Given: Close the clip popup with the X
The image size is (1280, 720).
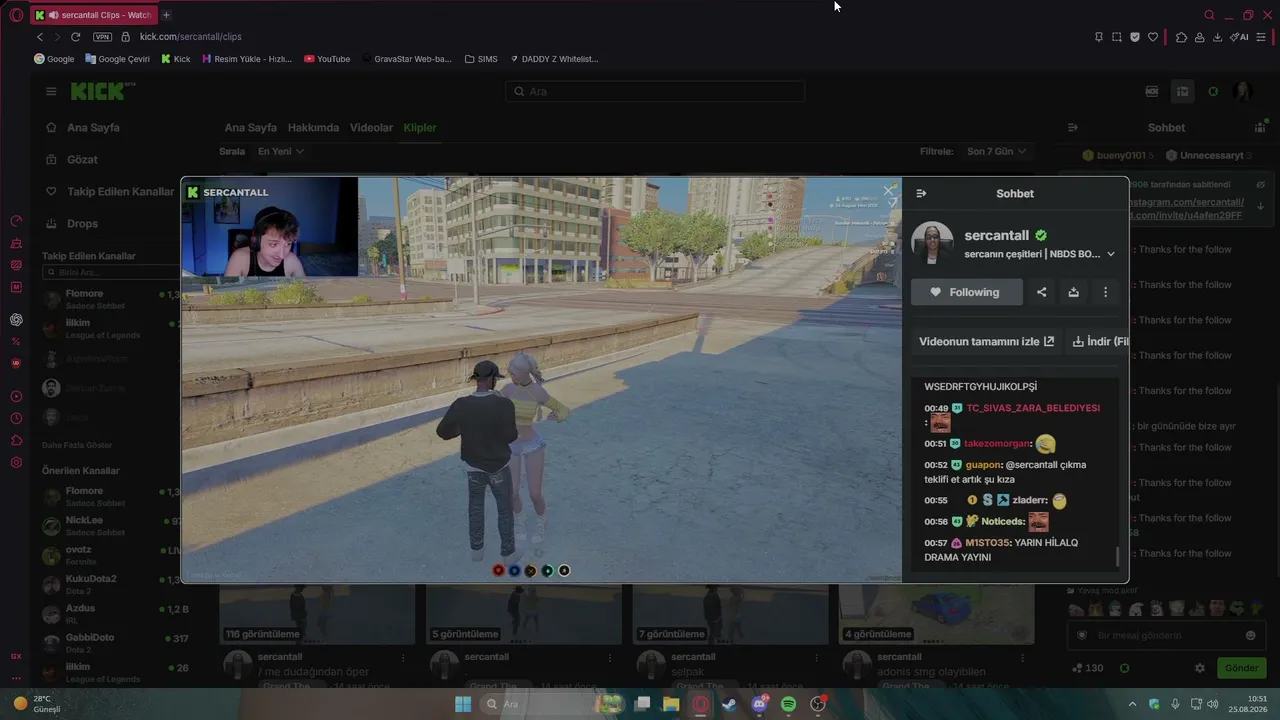Looking at the screenshot, I should (x=889, y=191).
